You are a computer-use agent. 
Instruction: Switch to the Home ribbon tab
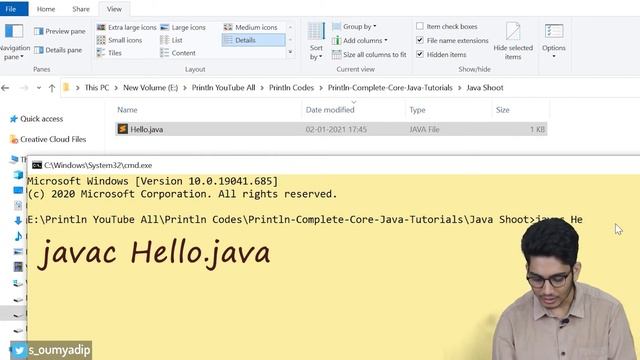[46, 9]
